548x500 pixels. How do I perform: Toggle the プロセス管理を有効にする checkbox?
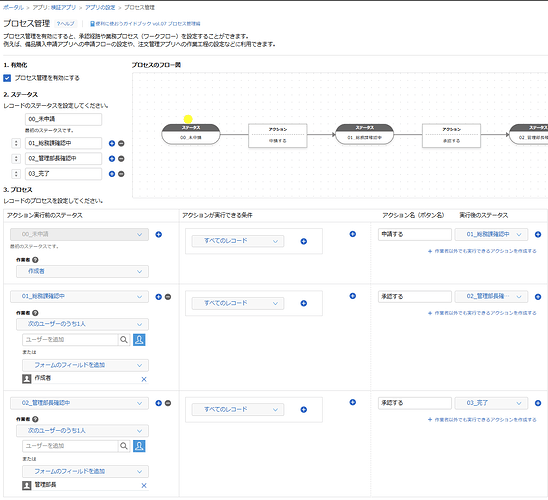click(7, 78)
